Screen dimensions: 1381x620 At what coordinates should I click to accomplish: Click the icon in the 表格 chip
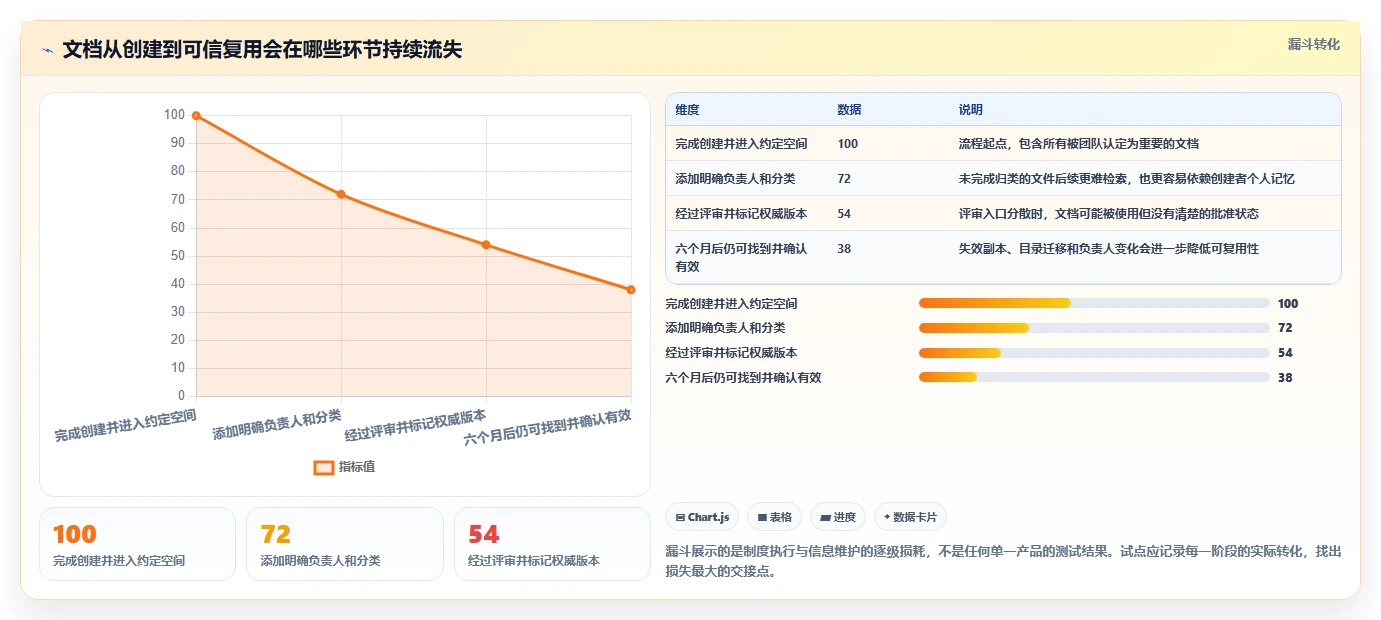click(x=762, y=517)
